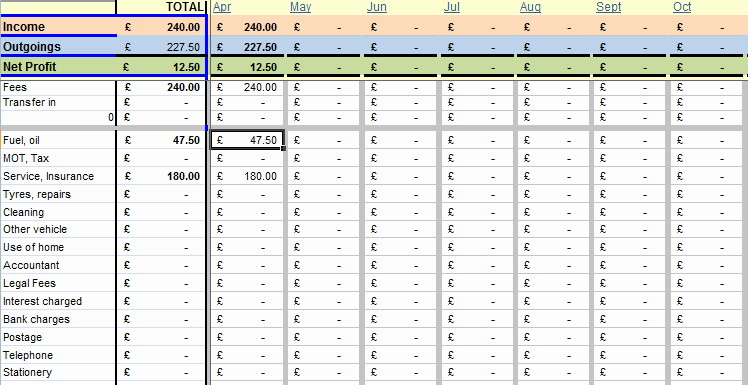Open the May month link
This screenshot has width=748, height=385.
pos(301,7)
